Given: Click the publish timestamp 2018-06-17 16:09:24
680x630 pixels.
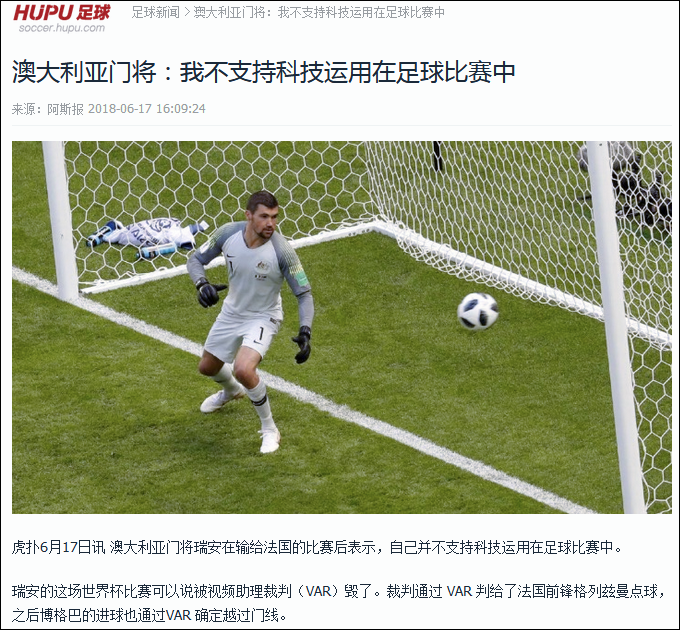Looking at the screenshot, I should point(147,108).
